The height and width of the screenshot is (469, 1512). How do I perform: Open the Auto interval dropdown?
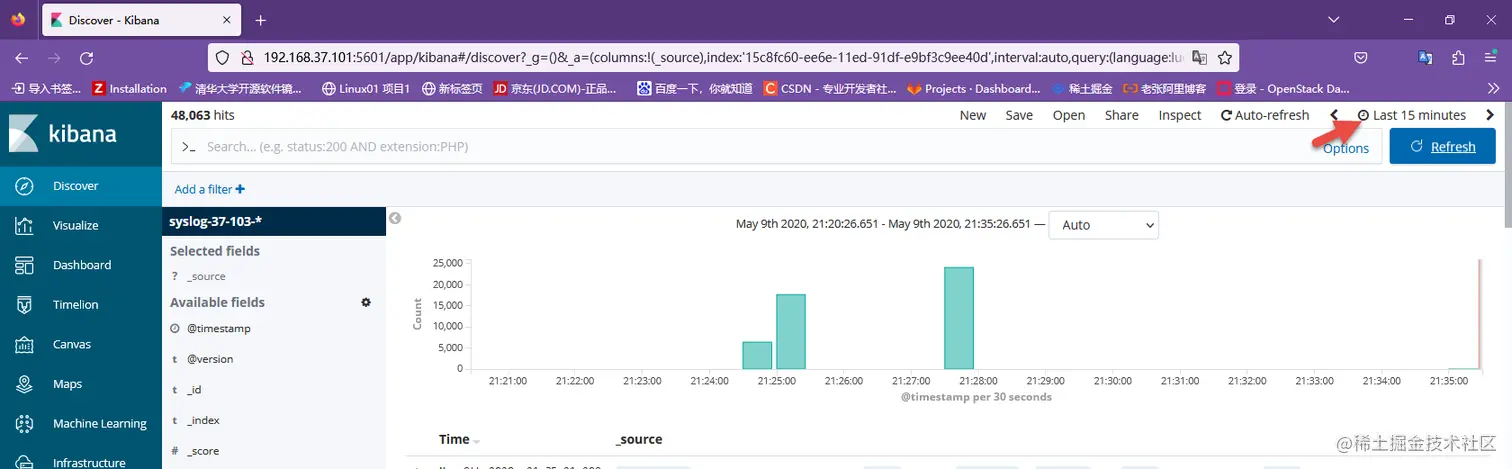click(x=1103, y=225)
